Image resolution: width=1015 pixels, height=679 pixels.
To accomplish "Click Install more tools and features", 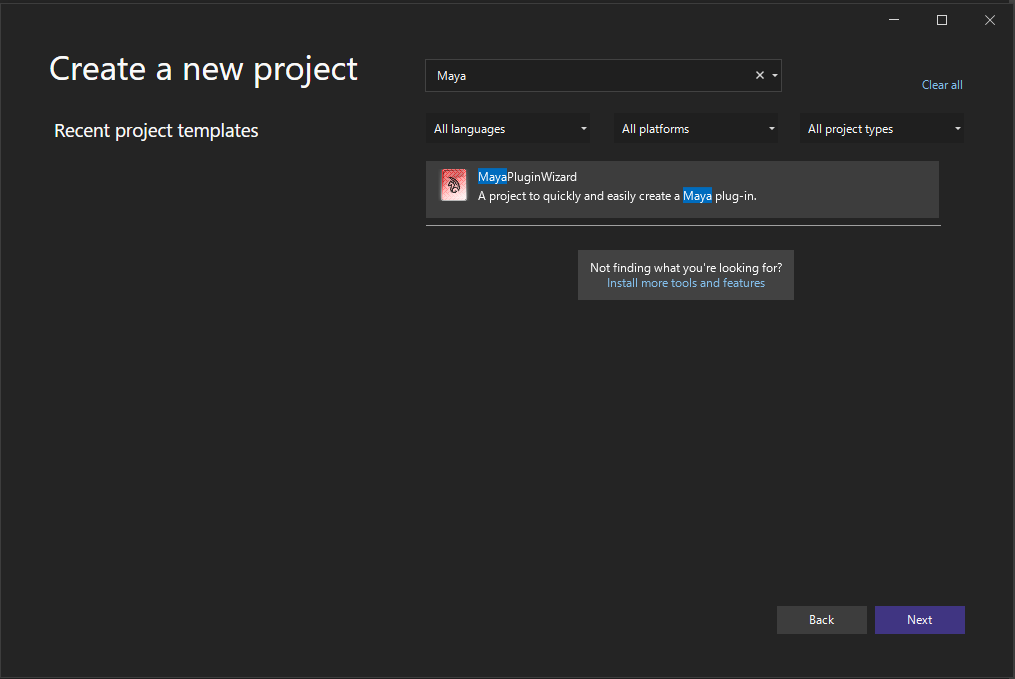I will pos(685,283).
